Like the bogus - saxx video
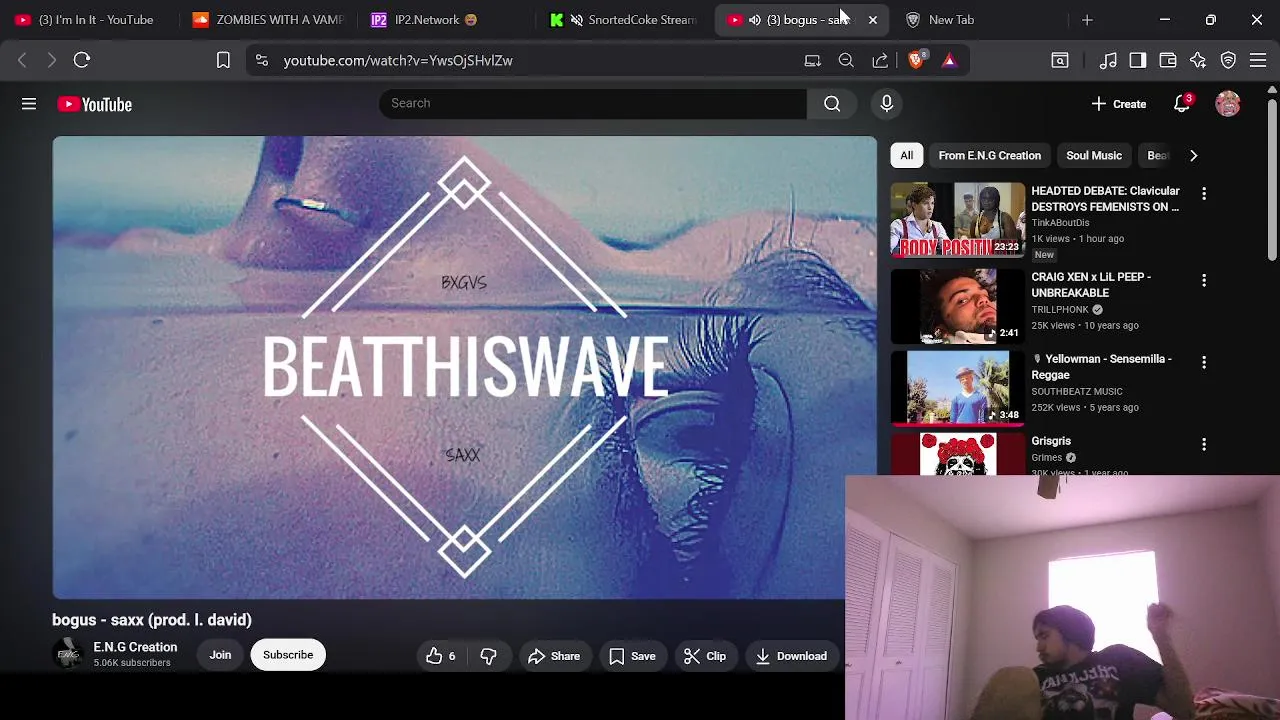The height and width of the screenshot is (720, 1280). [x=440, y=656]
